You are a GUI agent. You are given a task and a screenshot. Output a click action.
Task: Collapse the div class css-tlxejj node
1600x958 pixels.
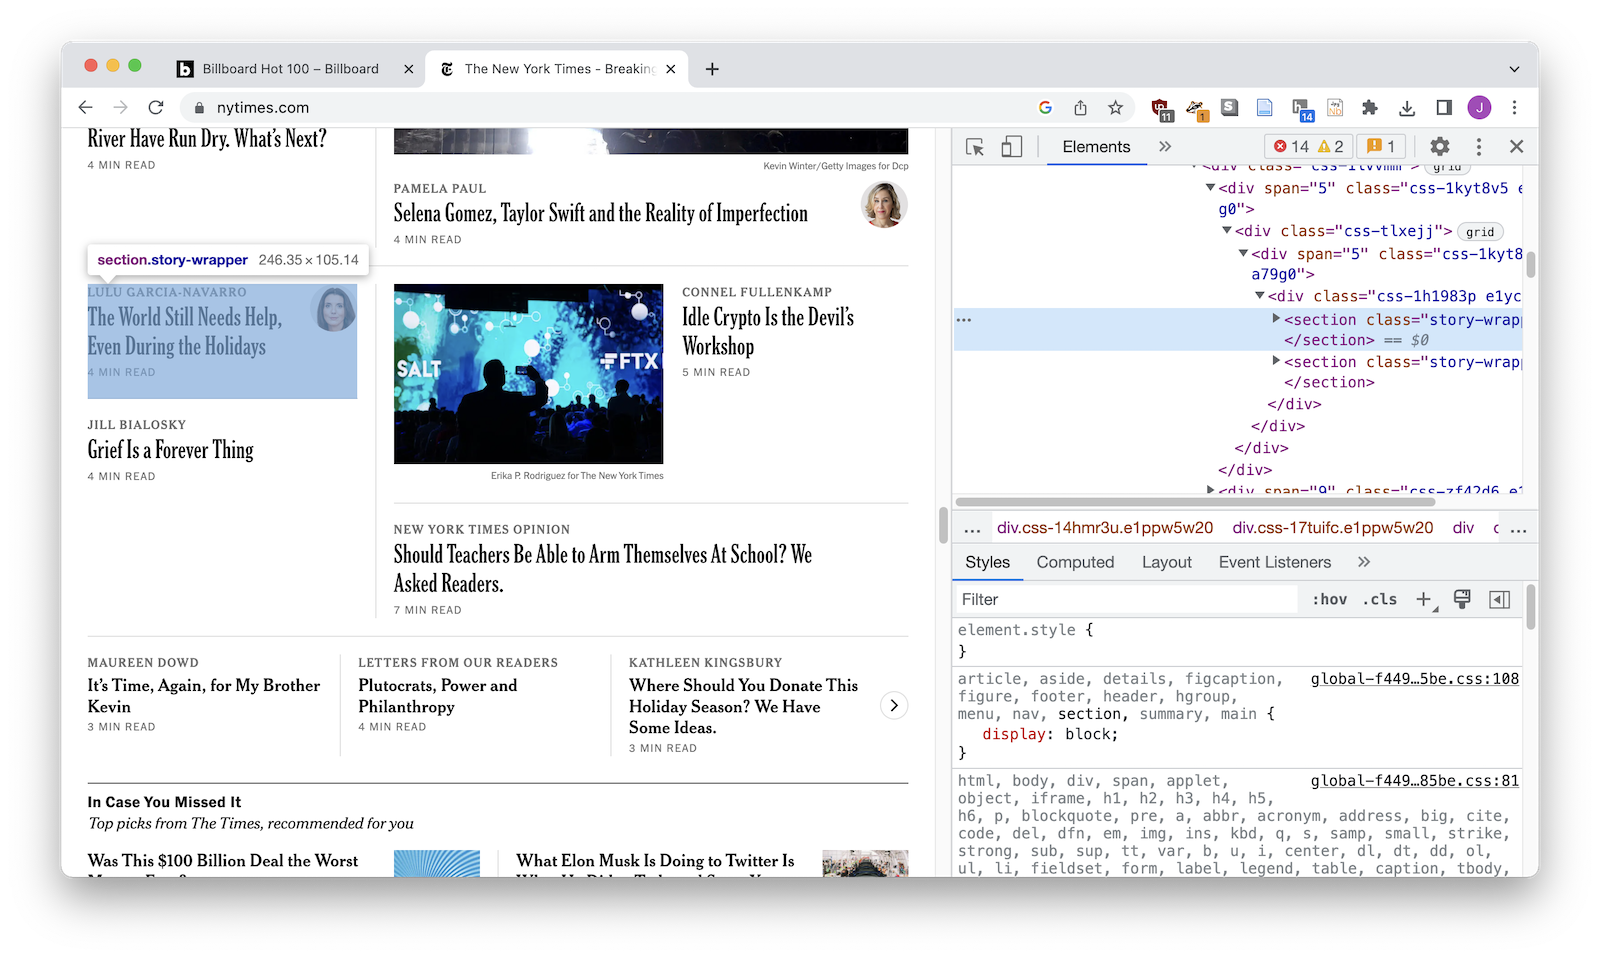click(x=1227, y=231)
